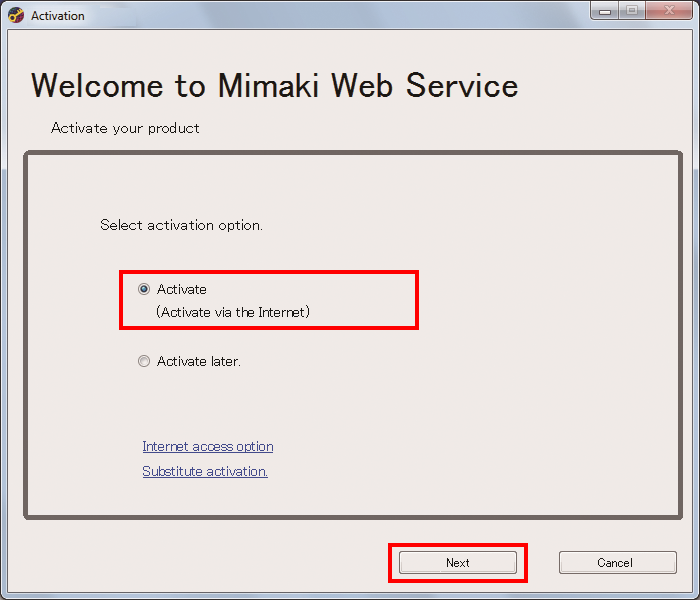This screenshot has width=700, height=600.
Task: Select the Activate via the Internet radio button
Action: click(x=144, y=289)
